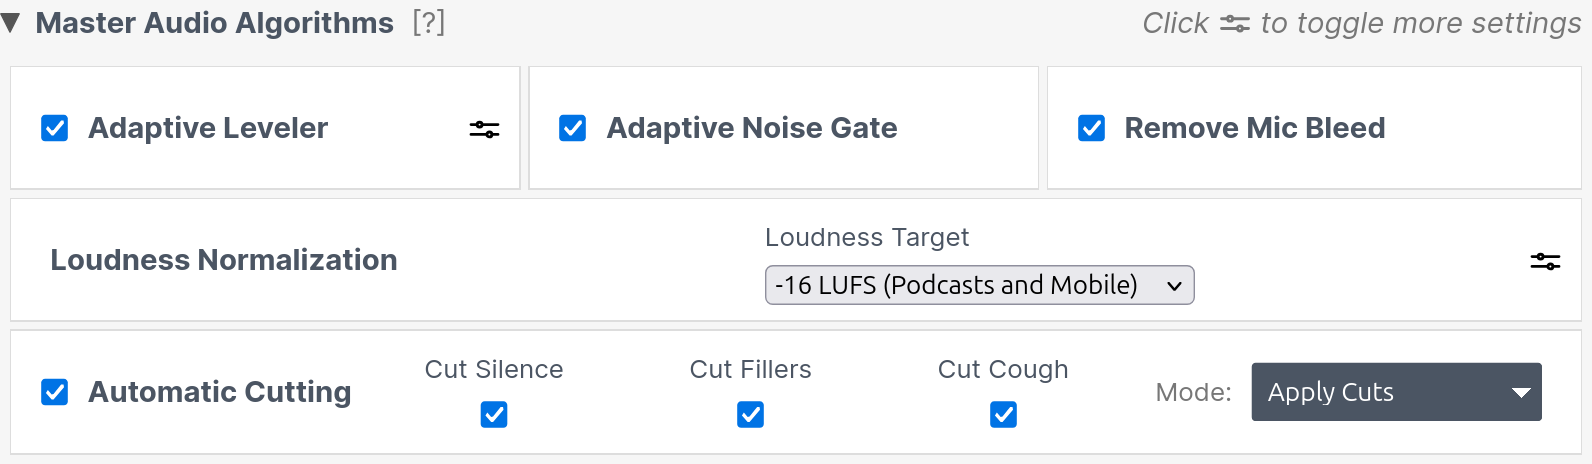Turn off the Remove Mic Bleed checkbox
Screen dimensions: 1592x464
(x=1091, y=128)
